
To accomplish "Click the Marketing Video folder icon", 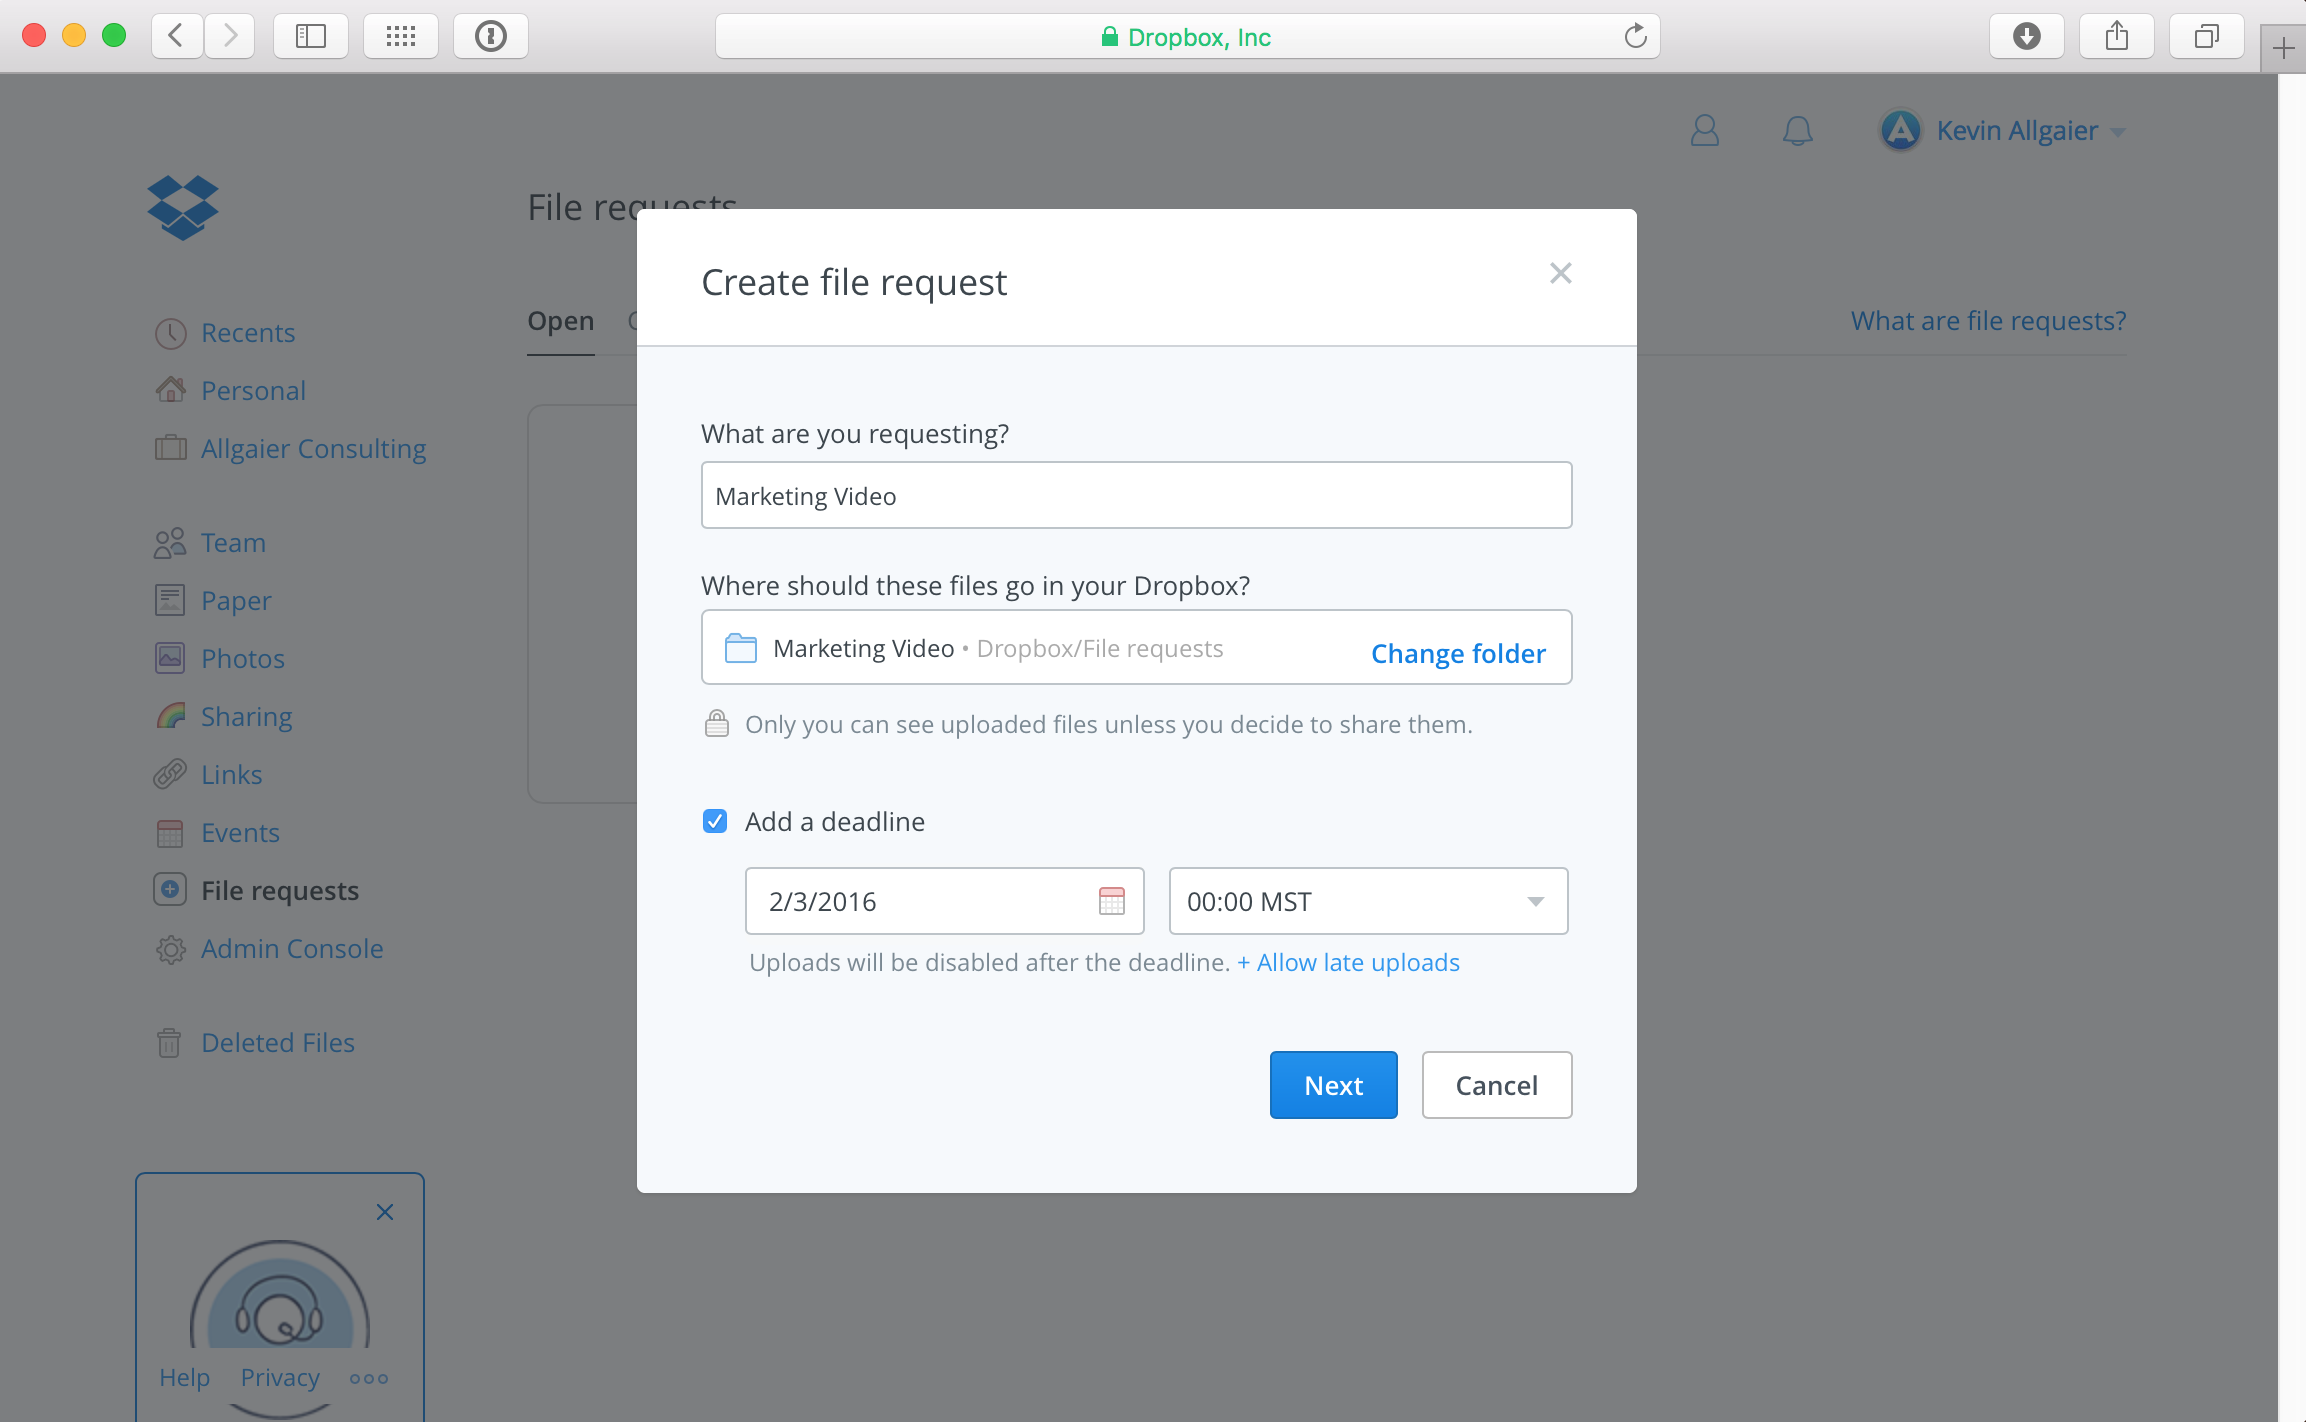I will (x=740, y=648).
